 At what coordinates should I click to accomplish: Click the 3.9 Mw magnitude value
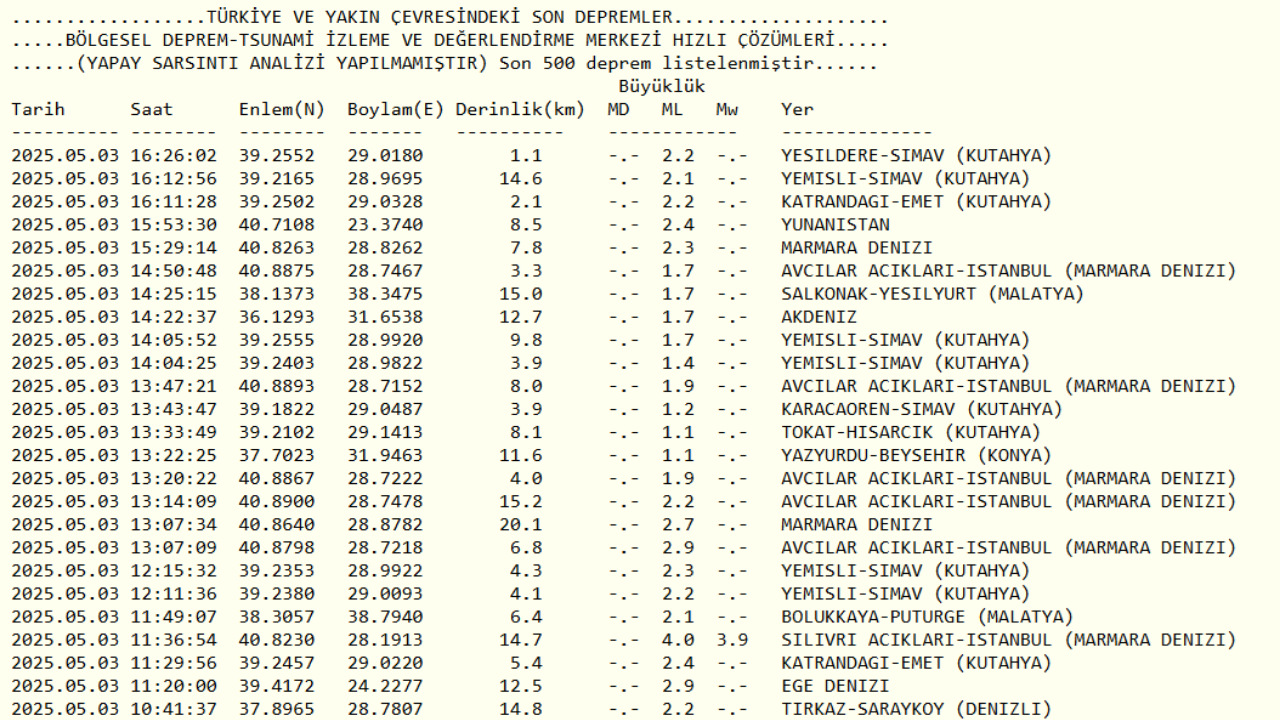732,640
